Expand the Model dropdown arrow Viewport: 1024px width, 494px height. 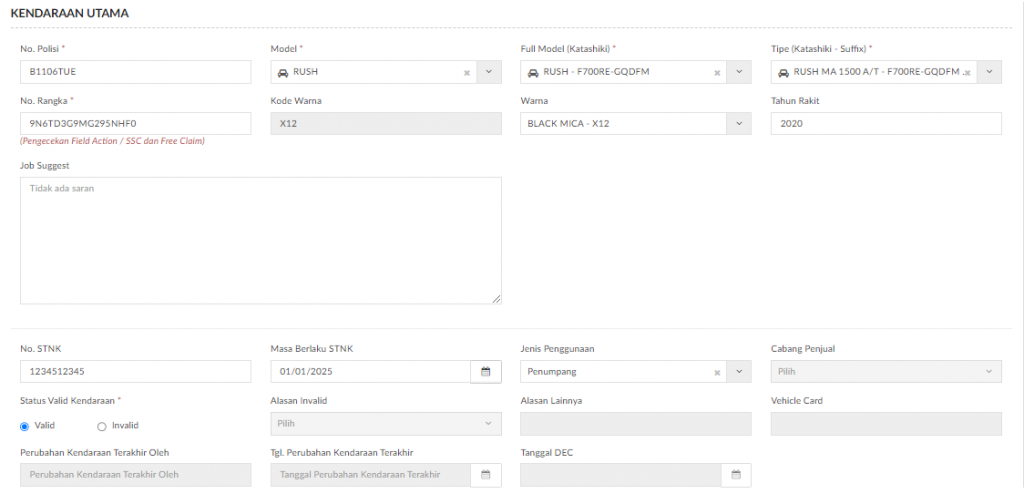coord(489,72)
